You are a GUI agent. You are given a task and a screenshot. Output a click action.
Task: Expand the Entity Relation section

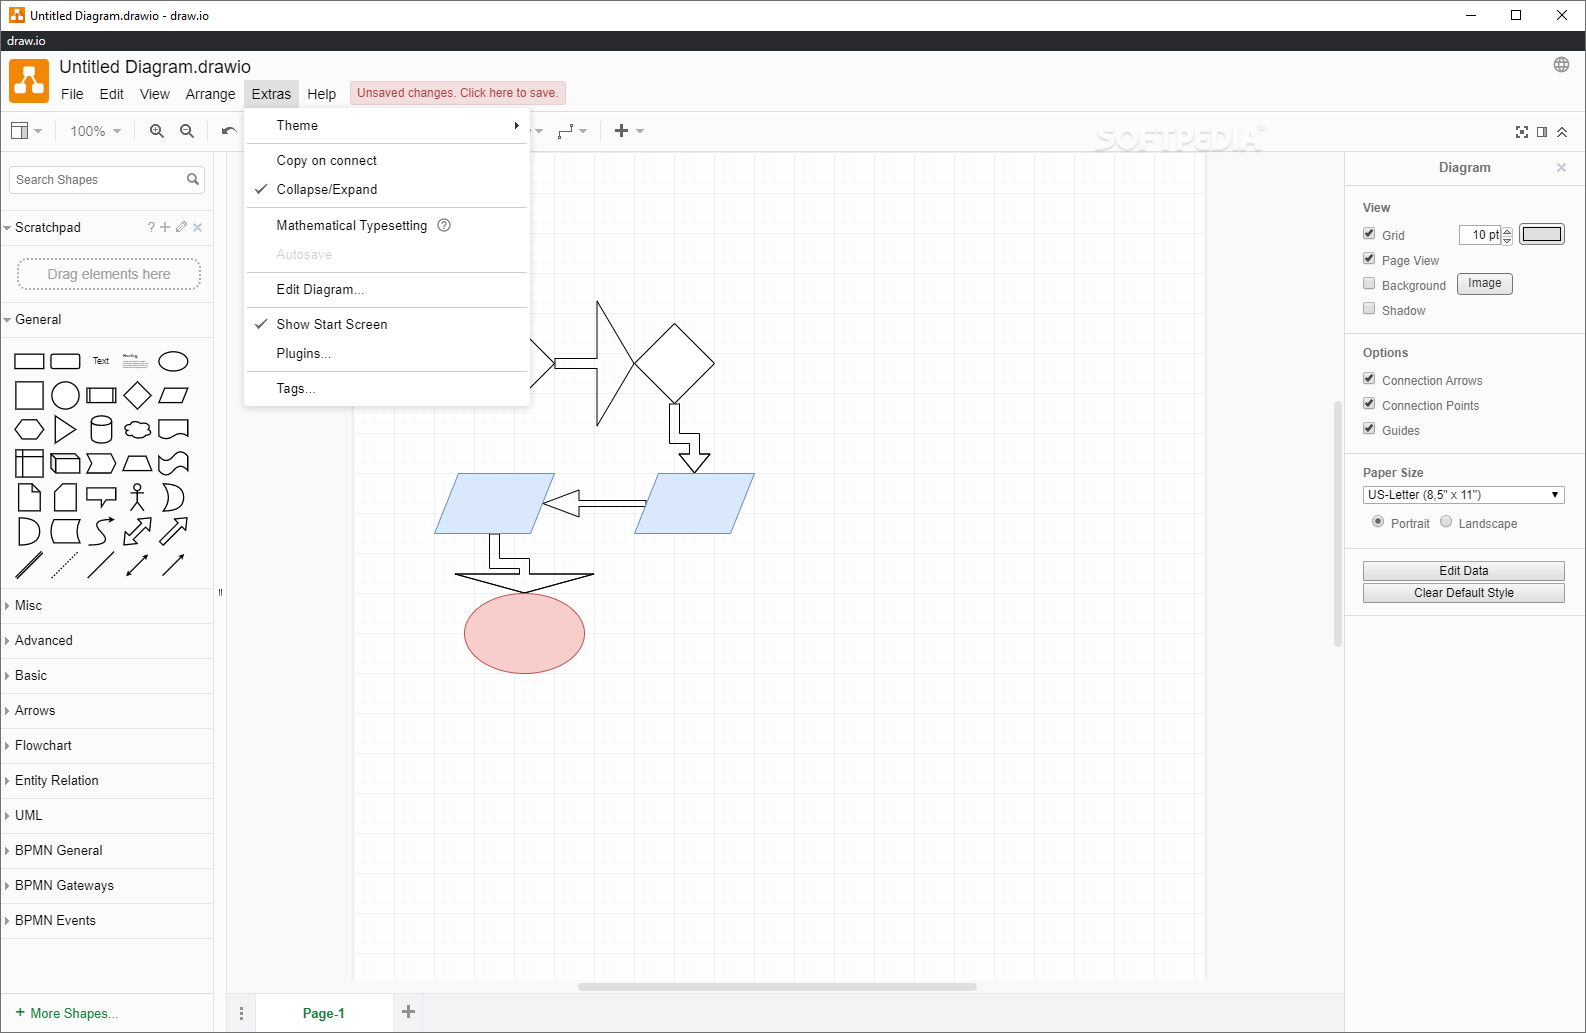coord(56,781)
